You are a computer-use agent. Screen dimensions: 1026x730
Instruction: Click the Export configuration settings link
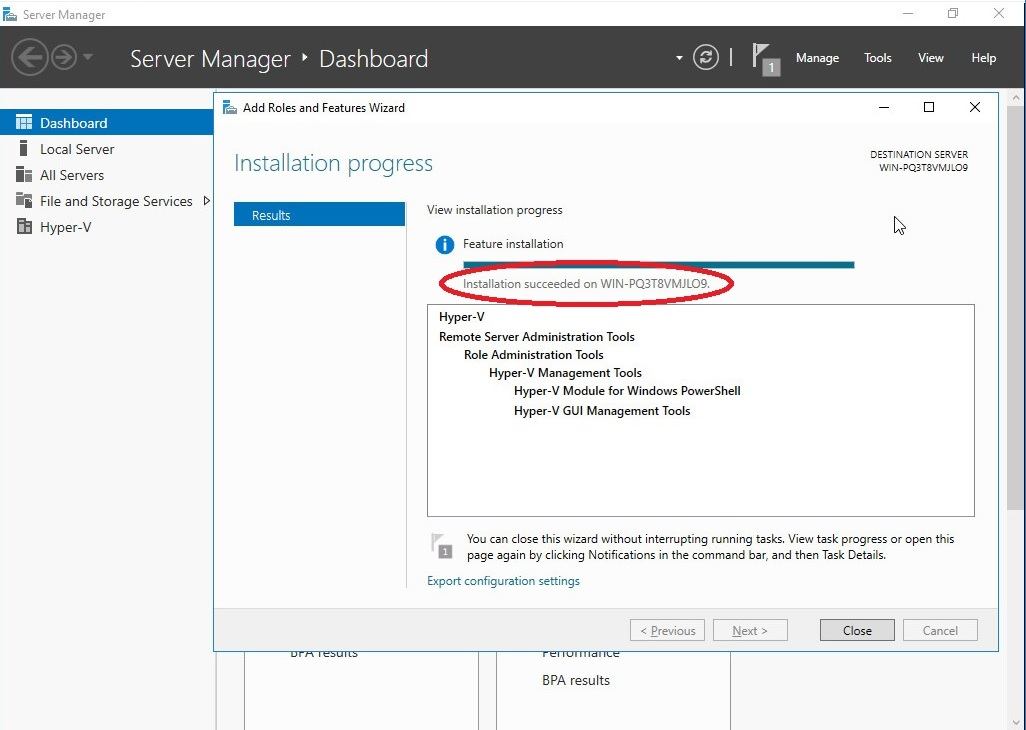[x=503, y=581]
